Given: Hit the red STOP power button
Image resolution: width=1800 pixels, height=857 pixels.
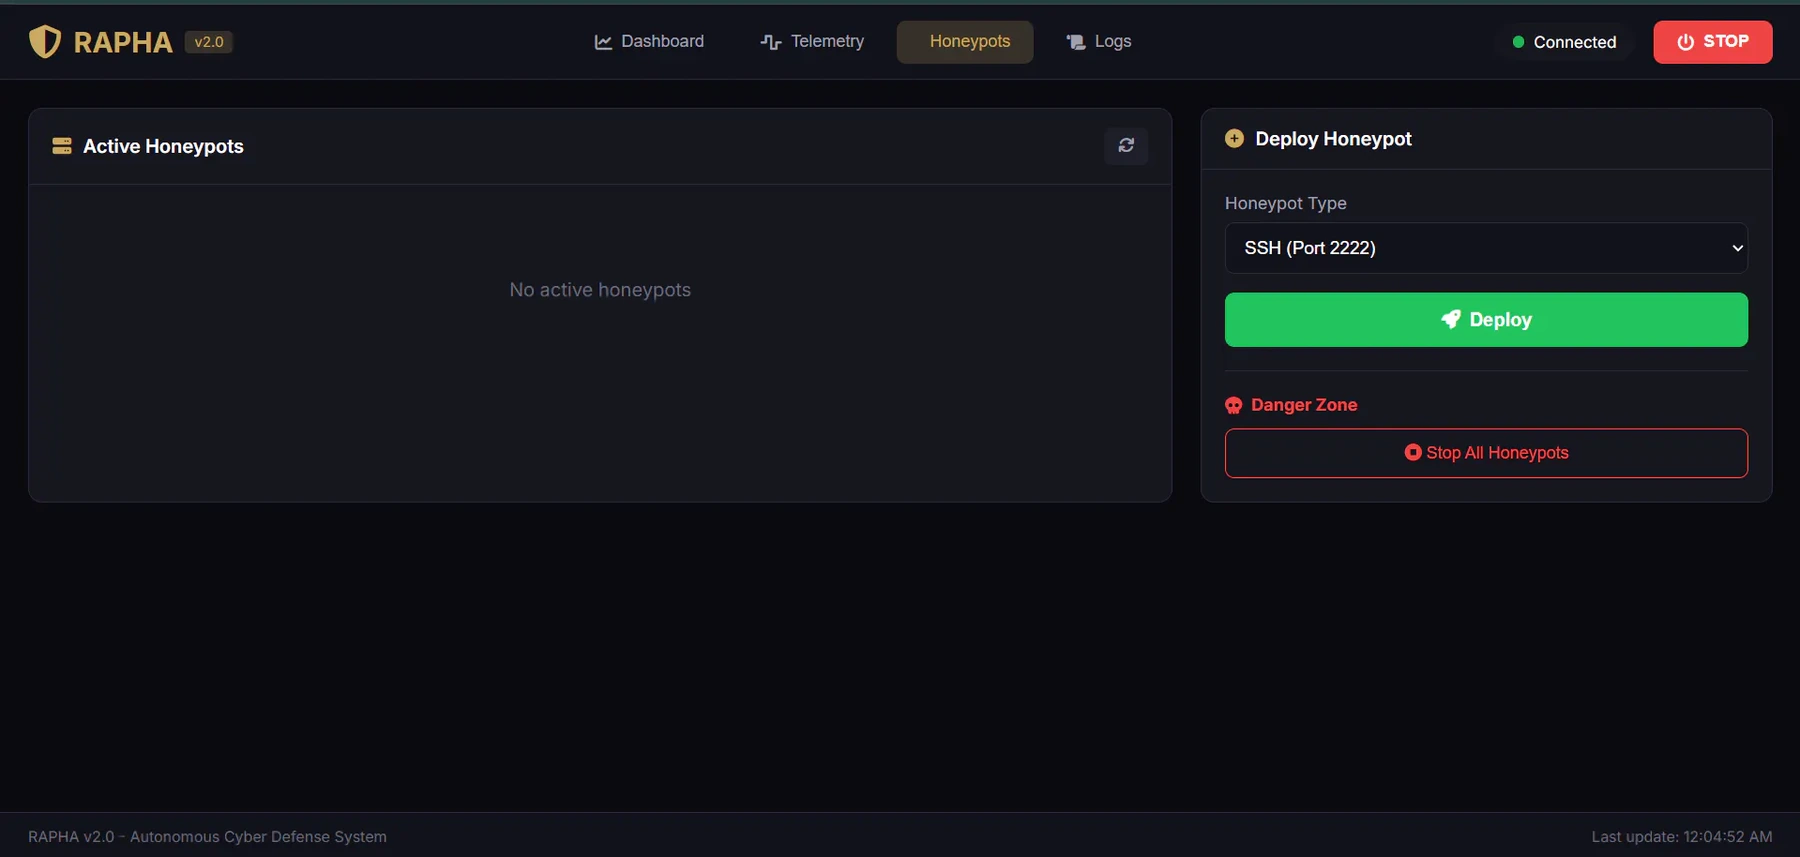Looking at the screenshot, I should click(x=1713, y=42).
